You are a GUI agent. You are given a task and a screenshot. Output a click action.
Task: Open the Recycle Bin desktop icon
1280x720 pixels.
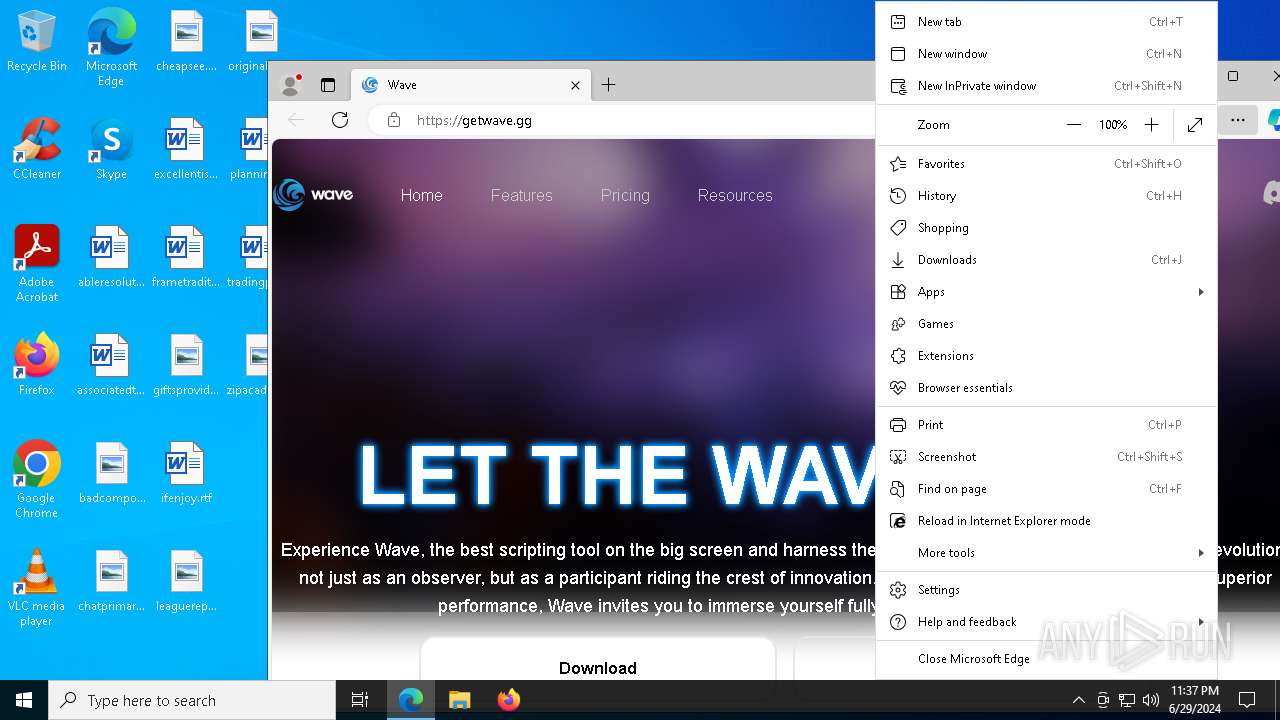(37, 42)
